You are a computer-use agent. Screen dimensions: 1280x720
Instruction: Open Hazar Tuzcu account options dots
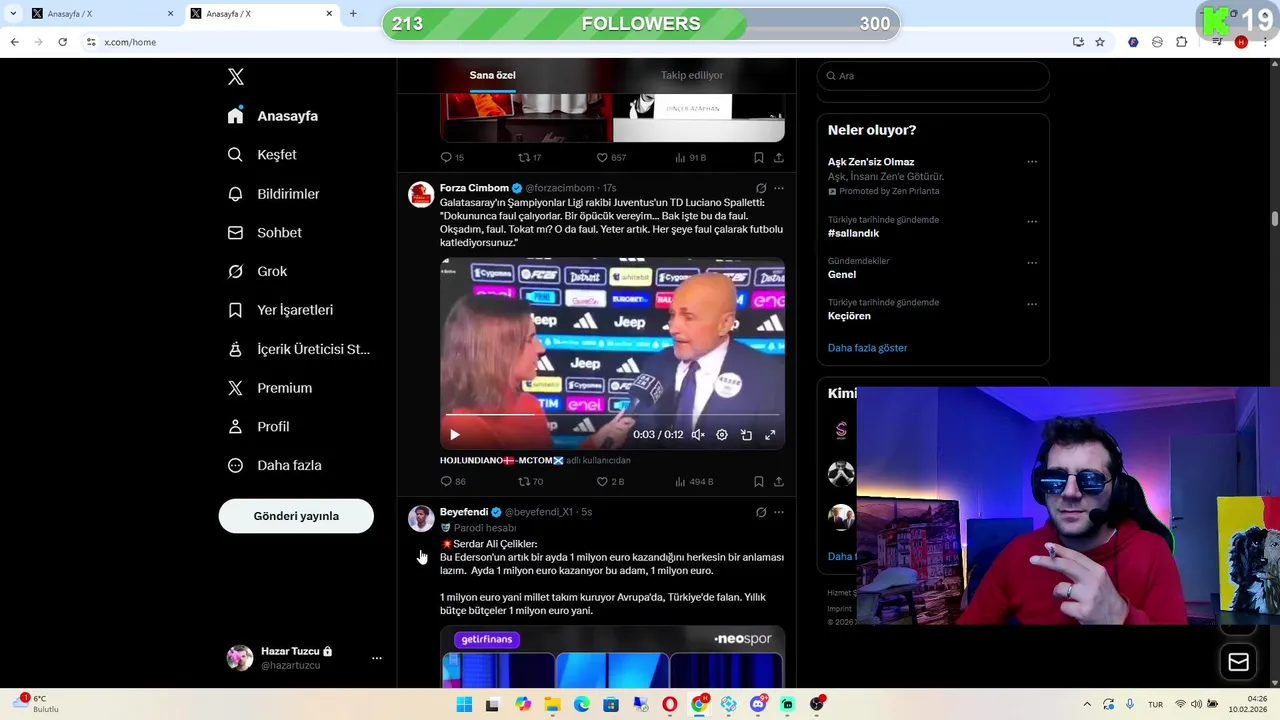click(377, 658)
